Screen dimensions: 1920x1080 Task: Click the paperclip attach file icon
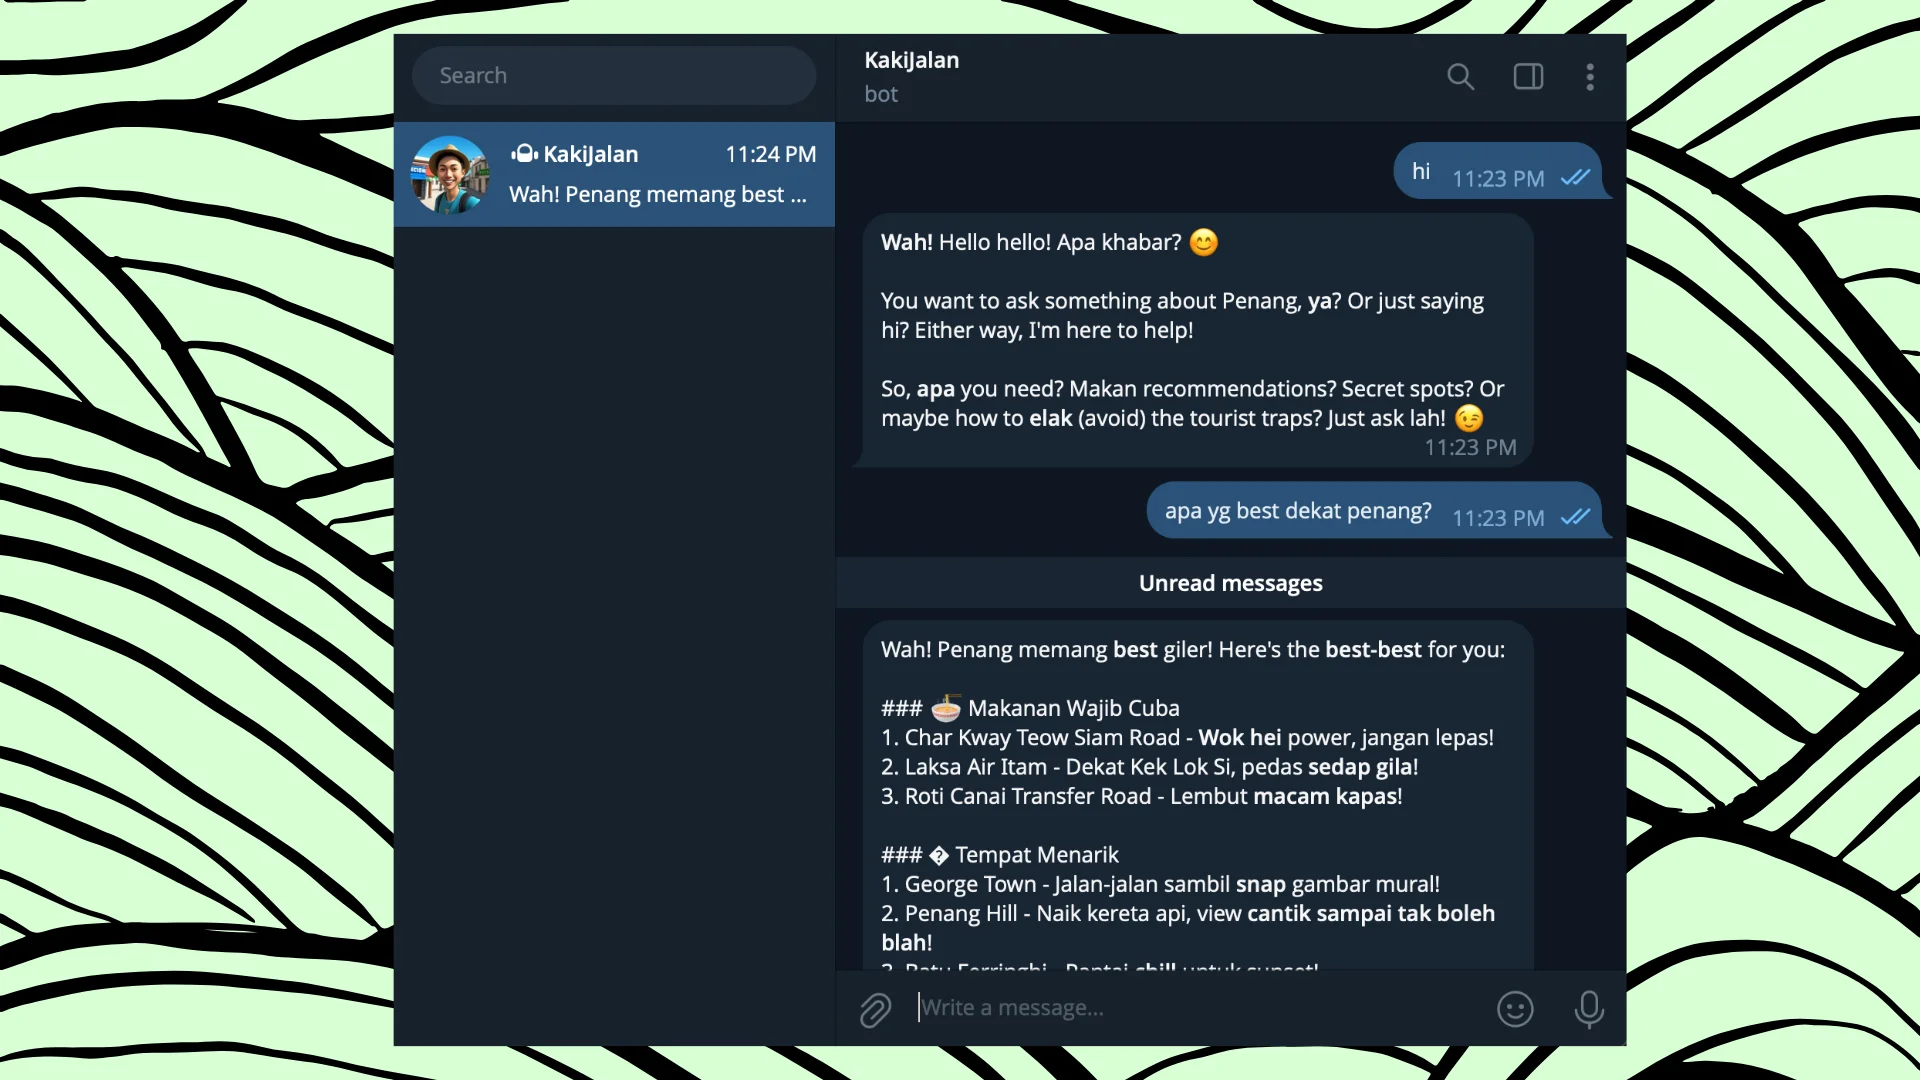point(875,1010)
